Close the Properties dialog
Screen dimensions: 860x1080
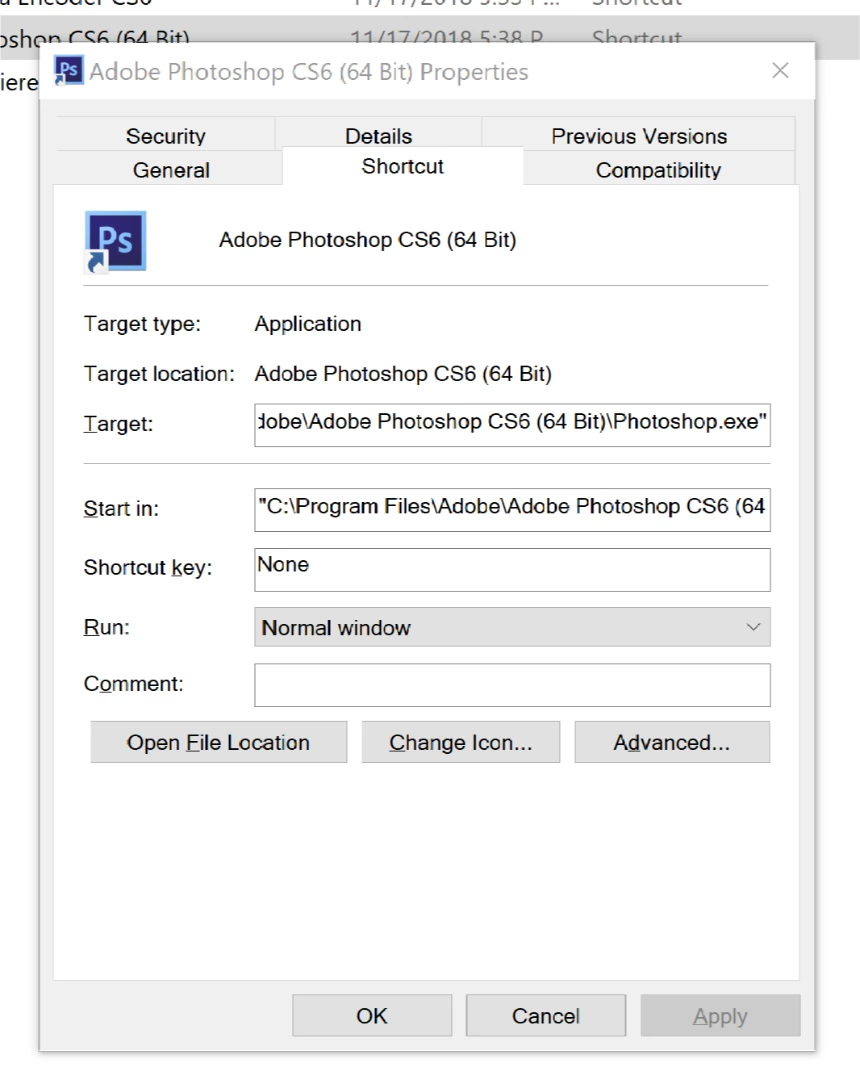pyautogui.click(x=780, y=70)
